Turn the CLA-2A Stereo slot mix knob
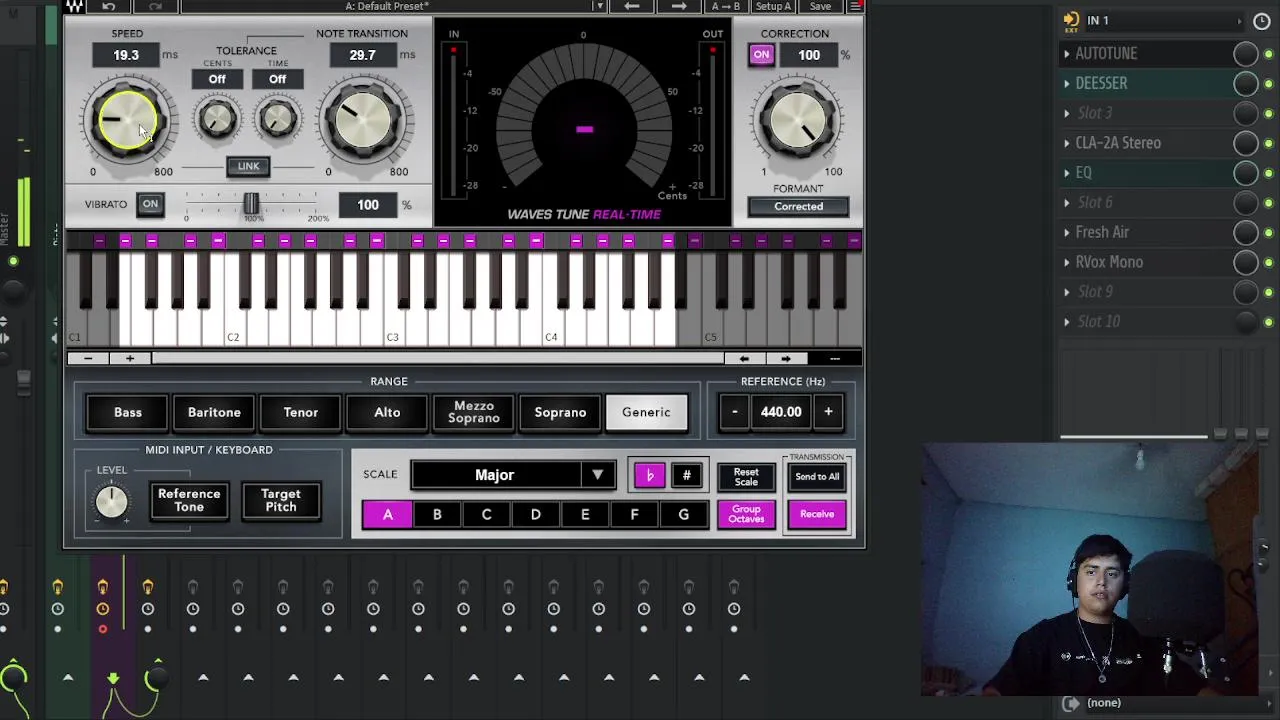 click(x=1245, y=144)
